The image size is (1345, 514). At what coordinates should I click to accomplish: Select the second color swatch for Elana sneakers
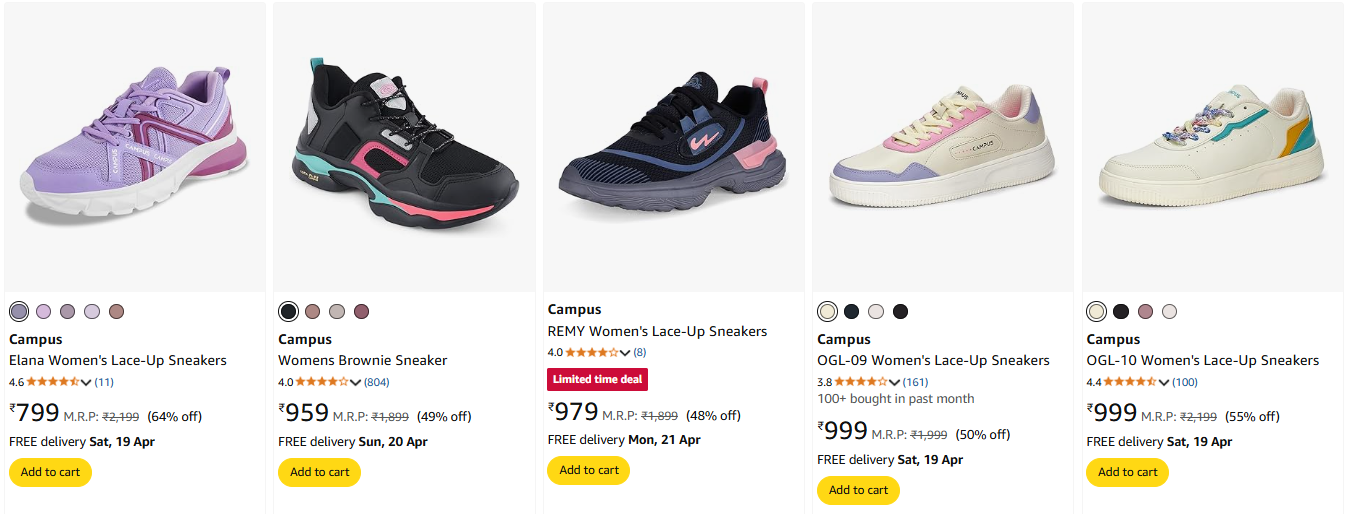pyautogui.click(x=43, y=312)
